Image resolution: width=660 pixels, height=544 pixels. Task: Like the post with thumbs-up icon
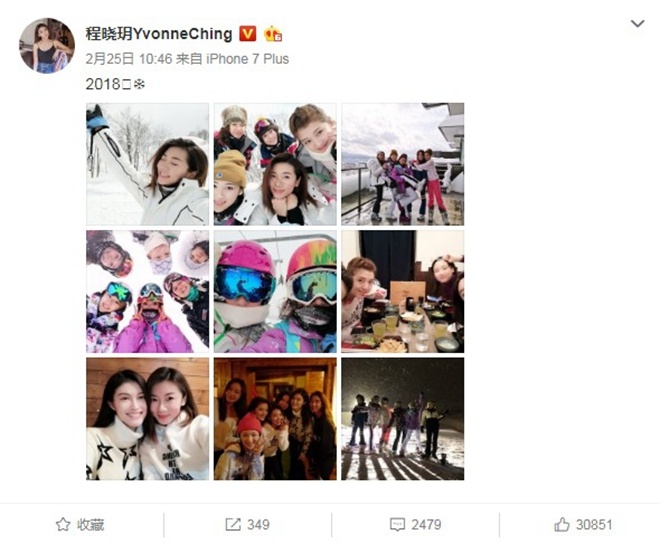pyautogui.click(x=562, y=524)
